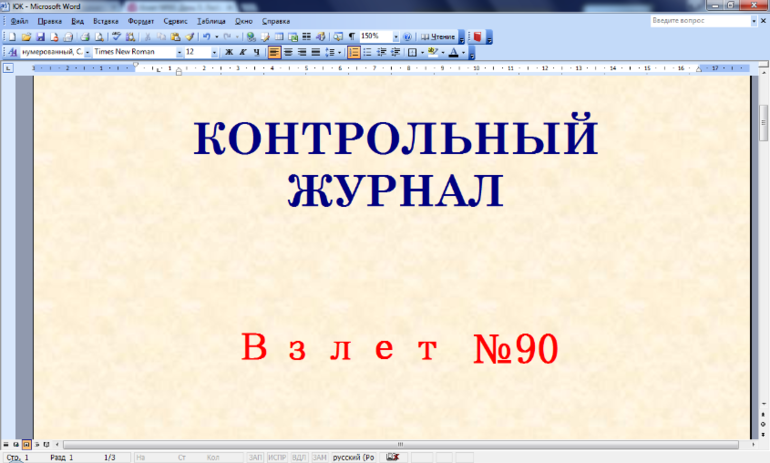Show paragraph marks with the pilcrow icon
The height and width of the screenshot is (463, 770).
tap(351, 36)
